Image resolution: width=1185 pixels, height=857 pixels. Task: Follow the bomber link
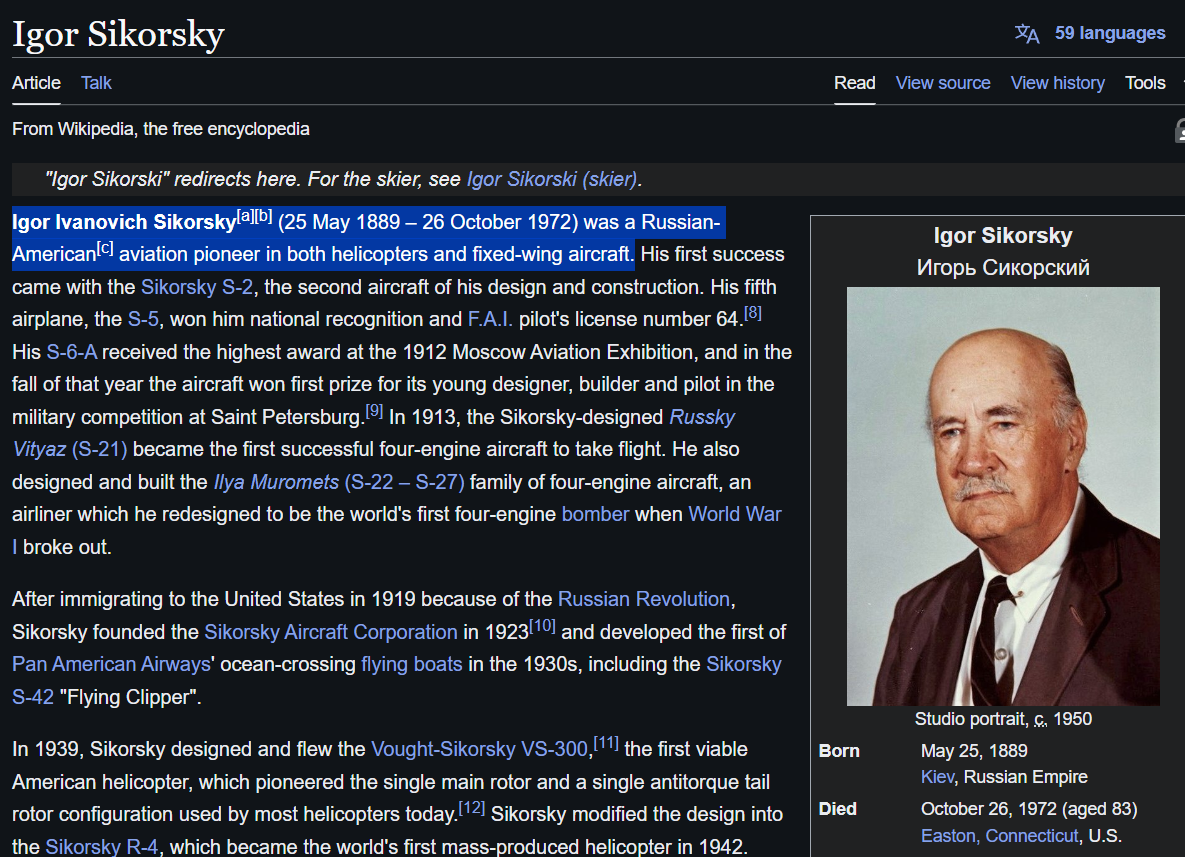pos(595,515)
